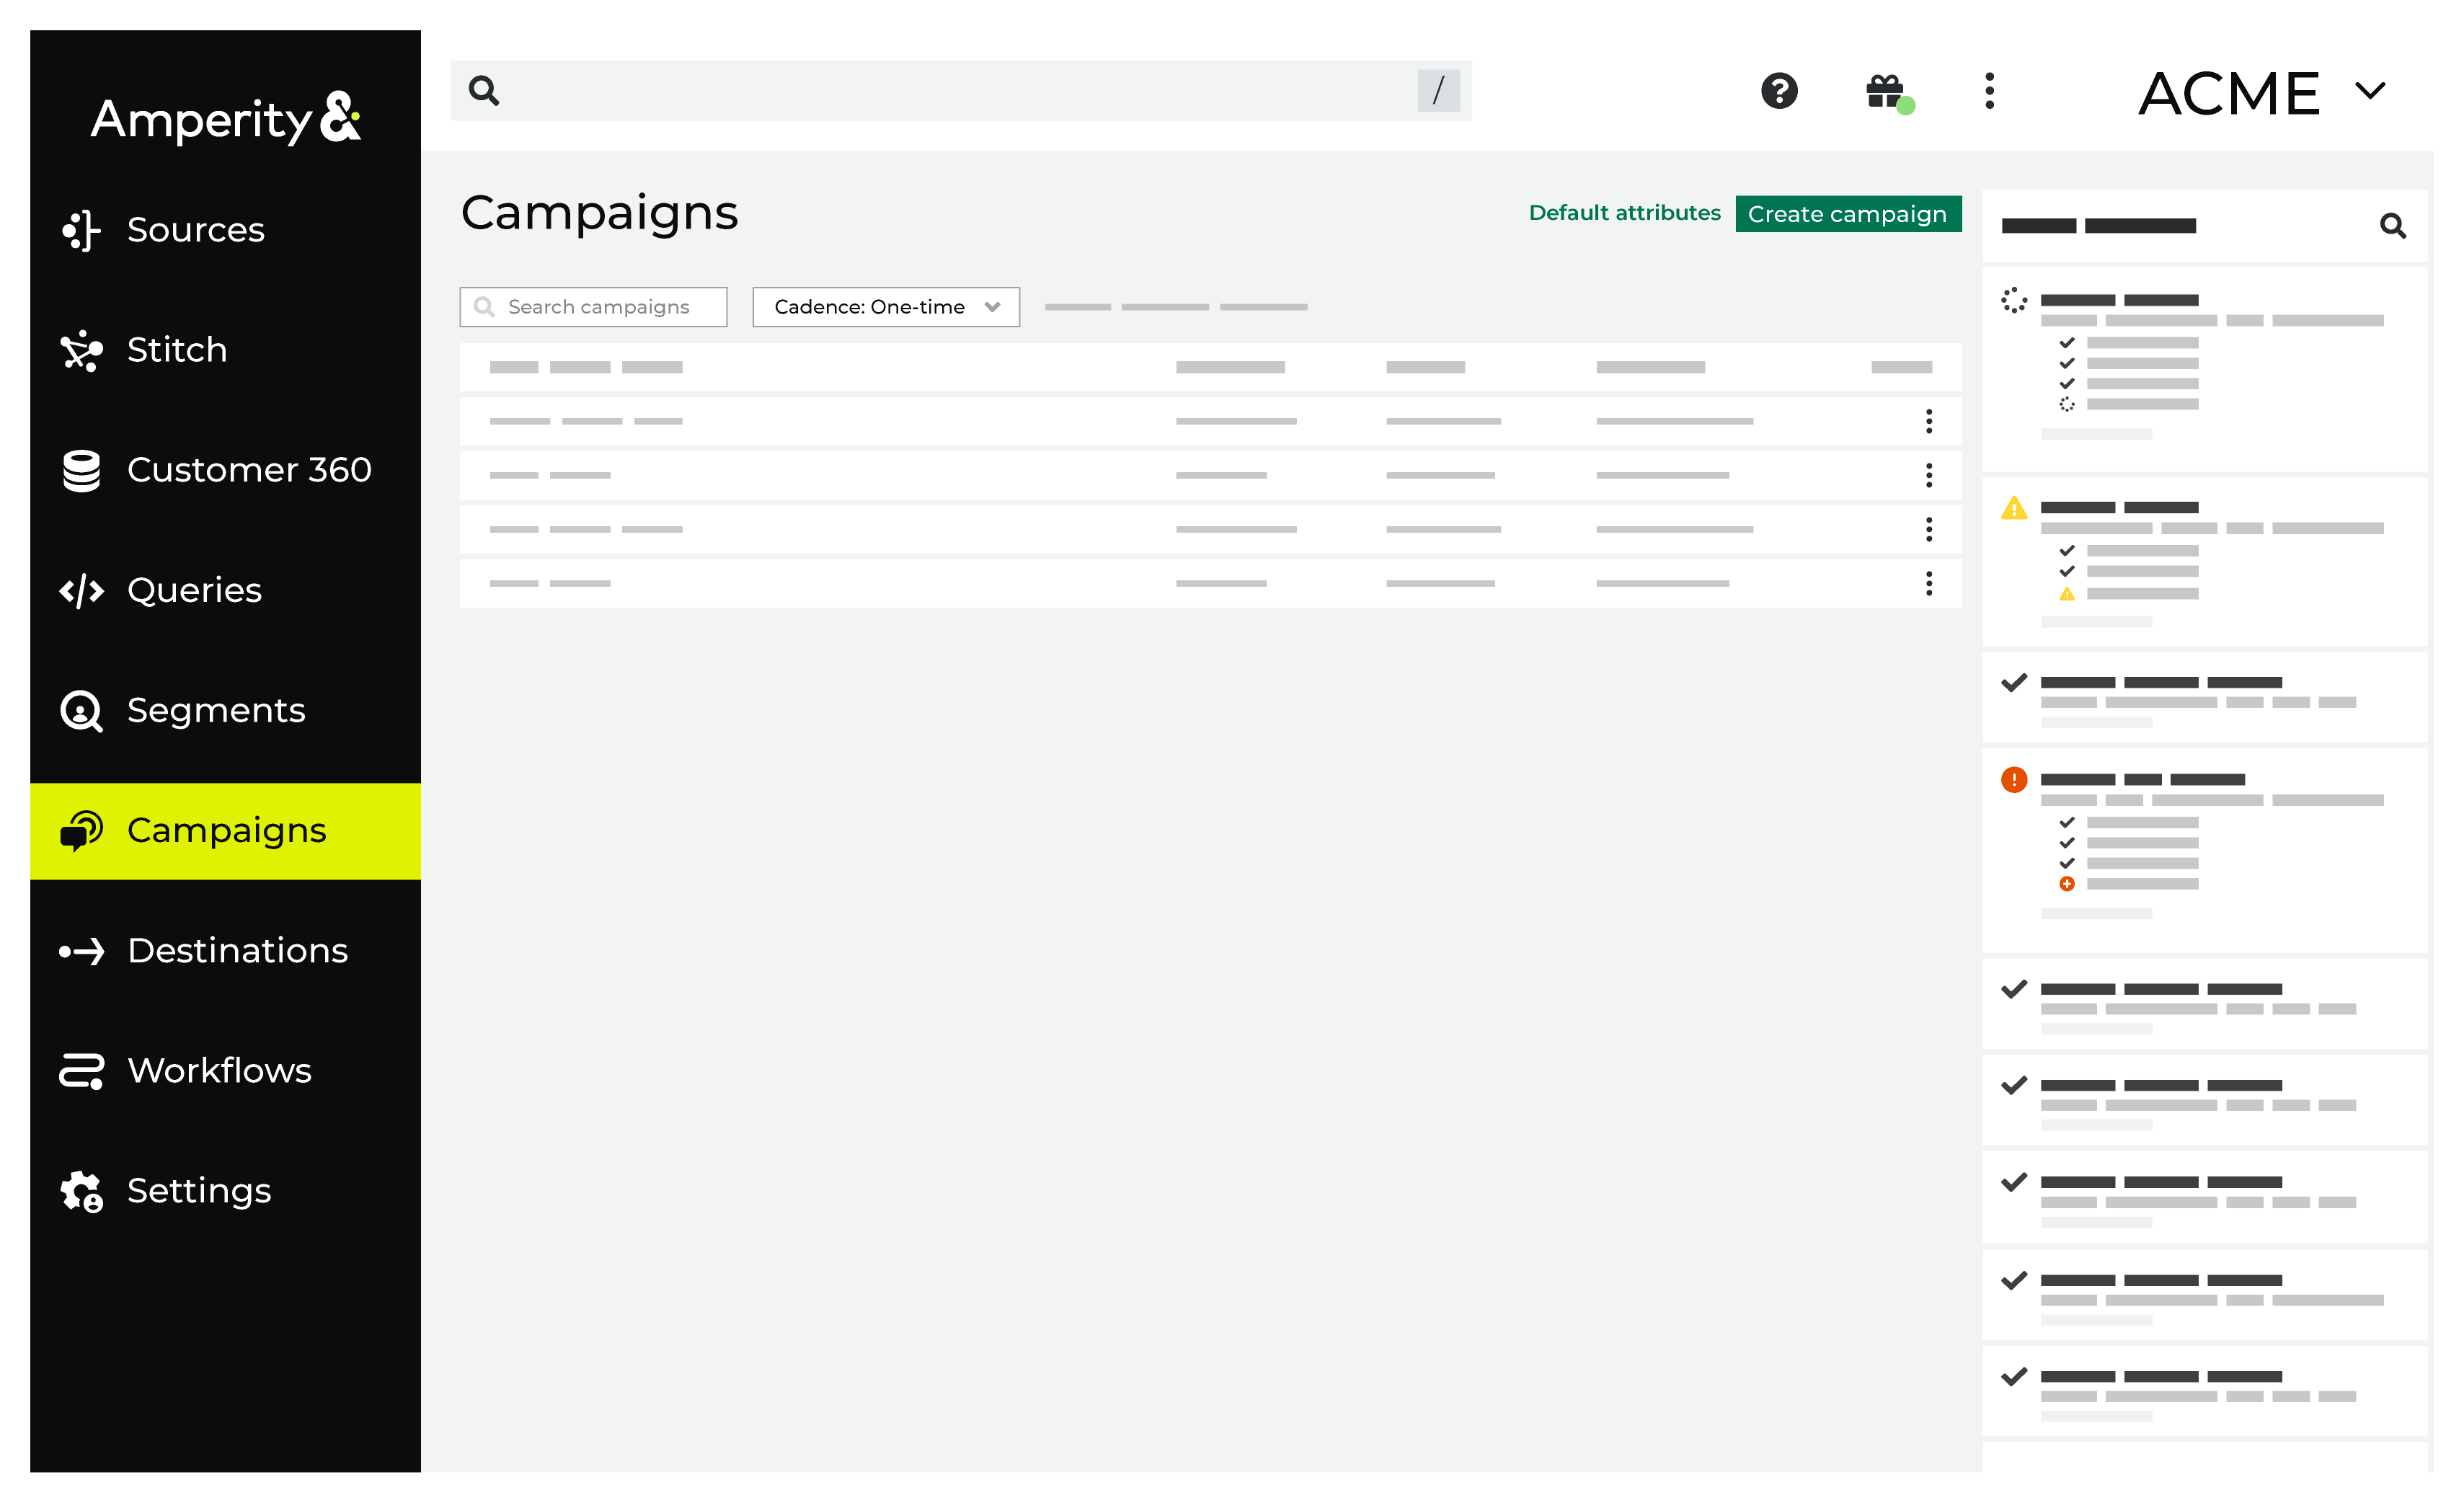Click the Workflows navigation icon

click(79, 1070)
